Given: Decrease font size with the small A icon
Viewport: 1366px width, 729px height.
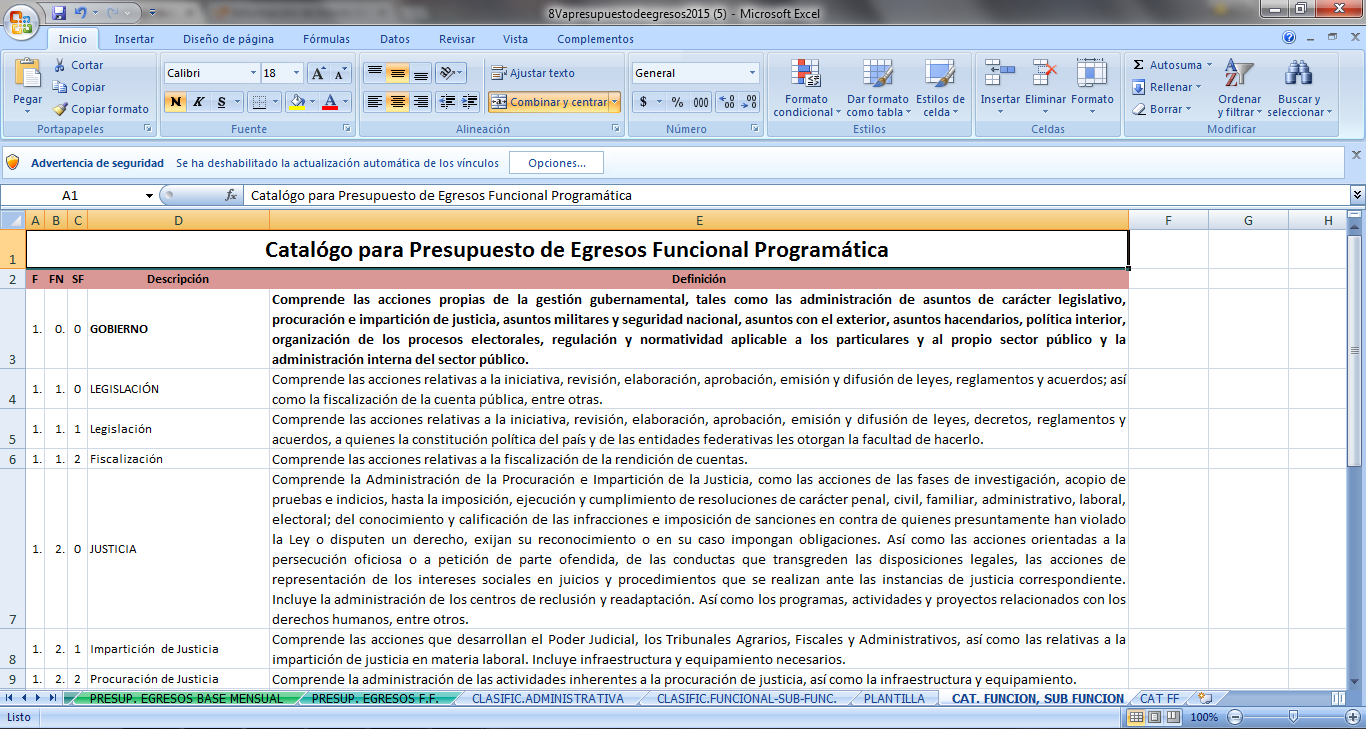Looking at the screenshot, I should 340,73.
